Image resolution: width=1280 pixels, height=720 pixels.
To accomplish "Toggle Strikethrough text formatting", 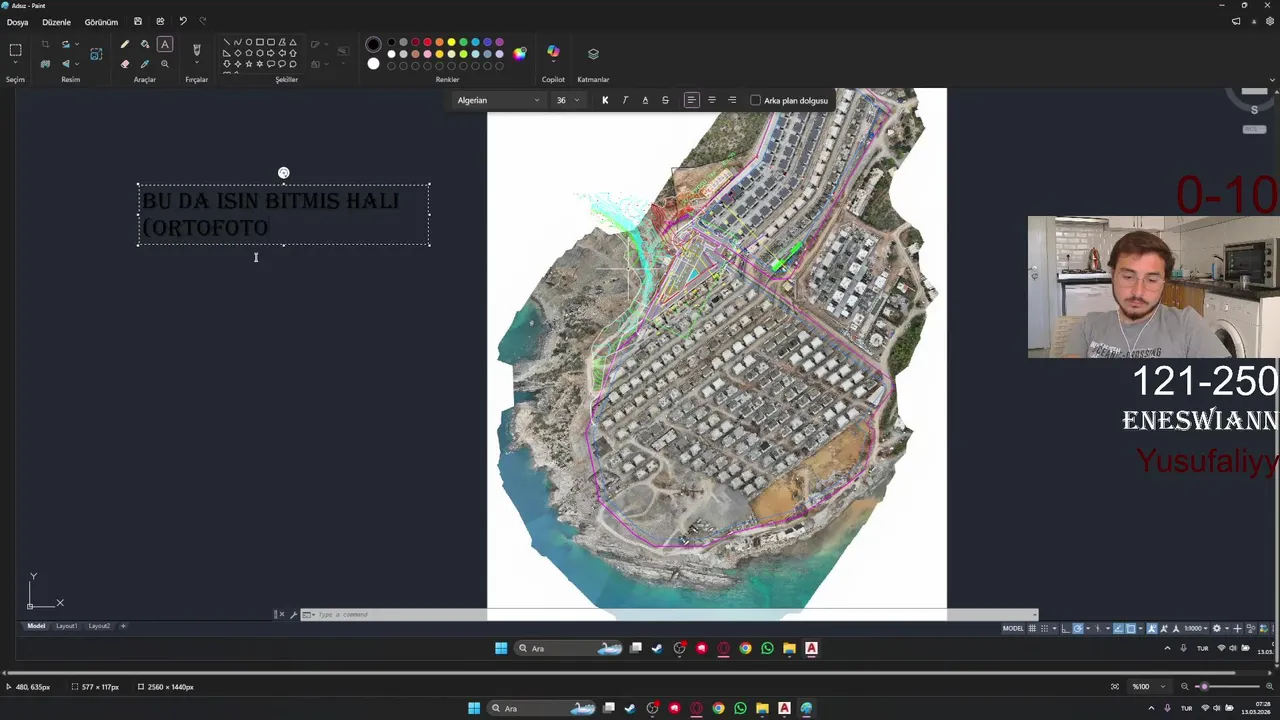I will pos(665,100).
